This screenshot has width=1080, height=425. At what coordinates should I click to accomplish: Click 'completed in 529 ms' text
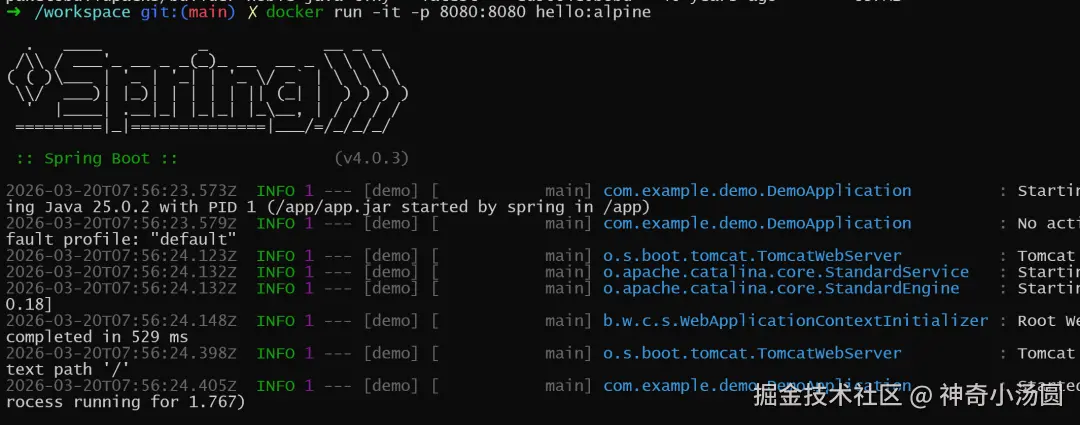[97, 337]
